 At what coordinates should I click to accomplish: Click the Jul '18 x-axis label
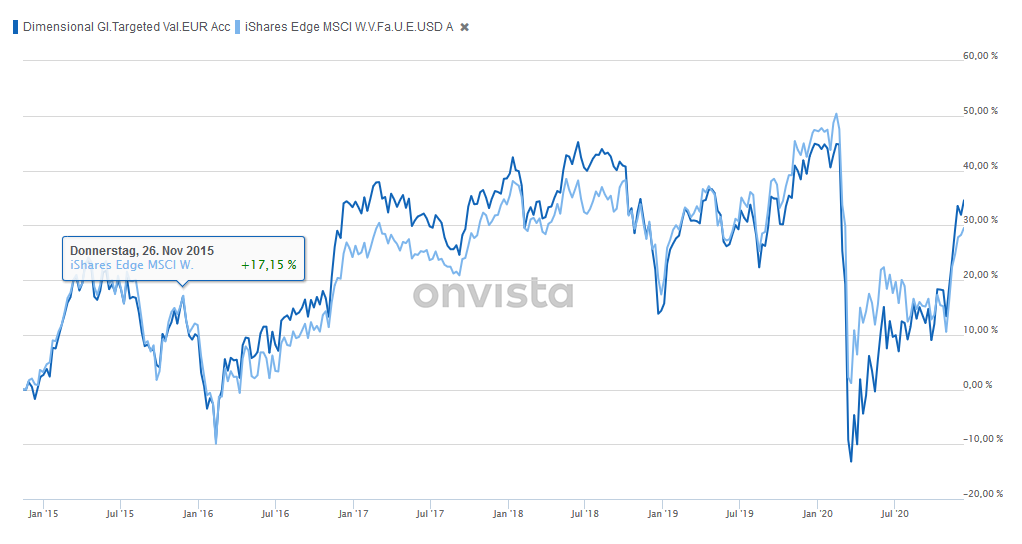click(585, 514)
